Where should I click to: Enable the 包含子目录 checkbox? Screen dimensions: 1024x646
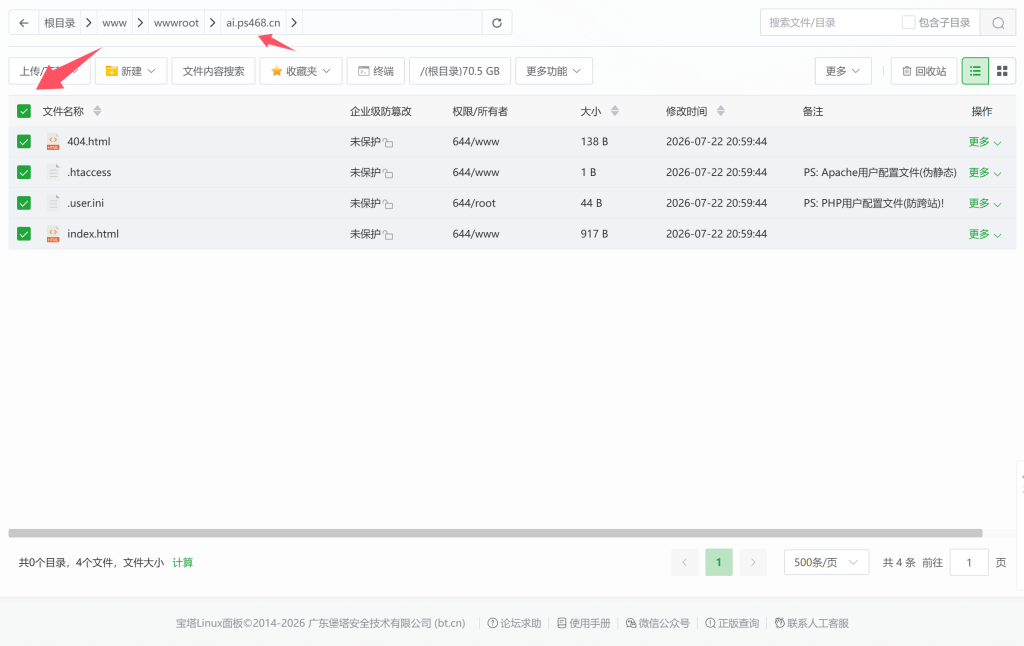pyautogui.click(x=908, y=22)
